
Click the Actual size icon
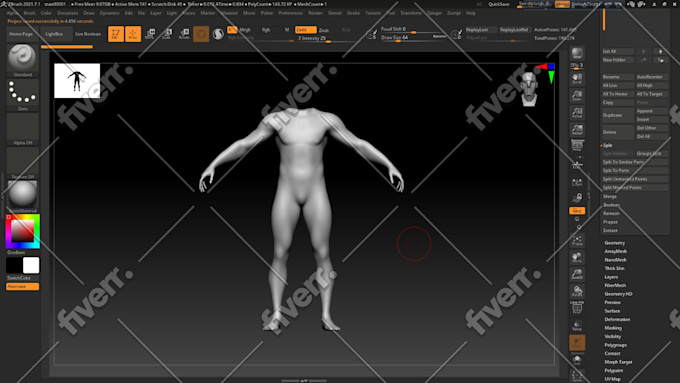pyautogui.click(x=577, y=112)
